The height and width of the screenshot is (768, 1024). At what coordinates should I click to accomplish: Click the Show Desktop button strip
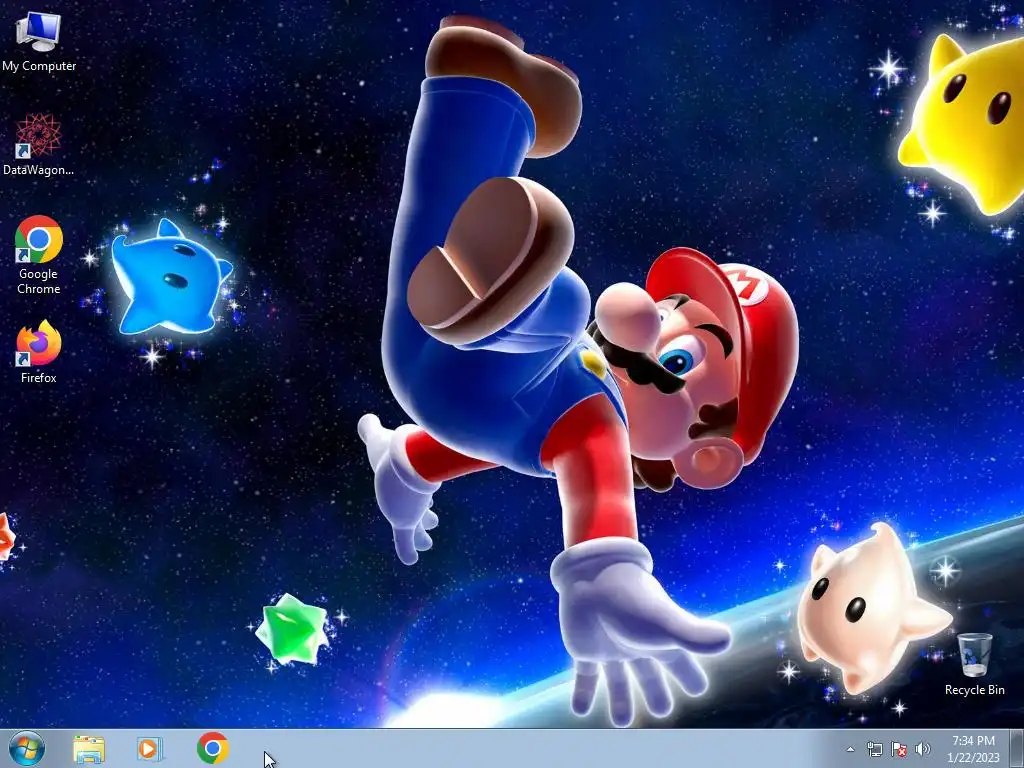click(x=1017, y=749)
